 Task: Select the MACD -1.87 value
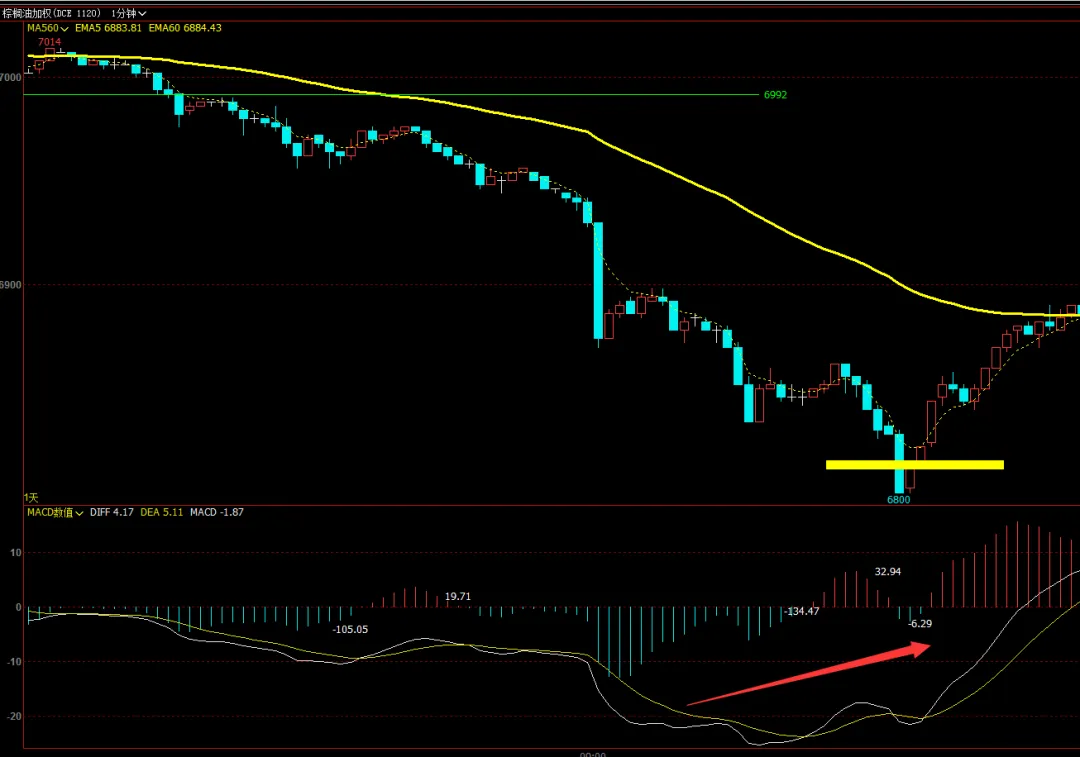[x=217, y=512]
